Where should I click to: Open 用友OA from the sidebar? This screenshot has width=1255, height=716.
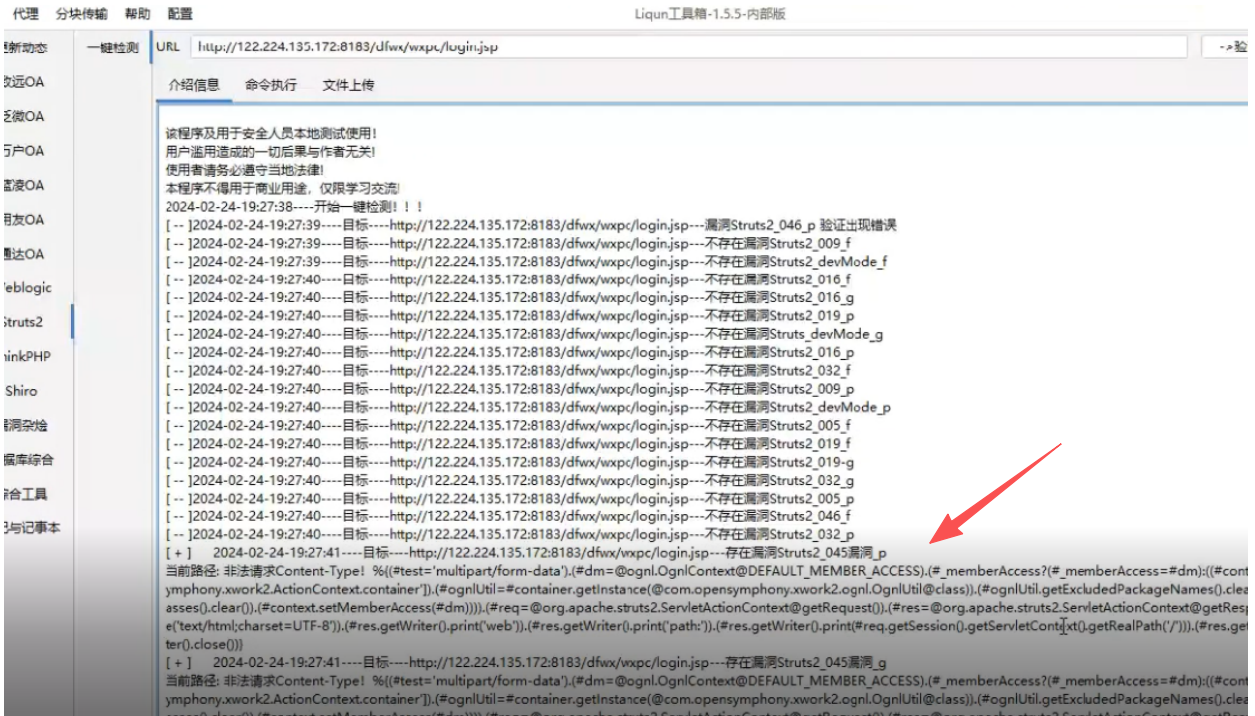click(24, 219)
